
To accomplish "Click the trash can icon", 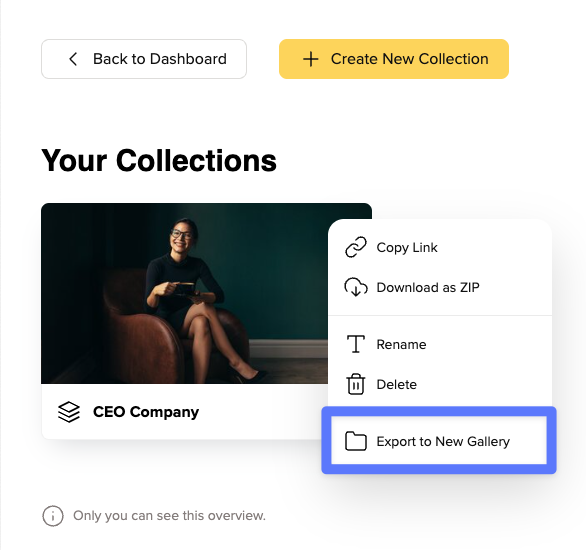I will pyautogui.click(x=356, y=384).
